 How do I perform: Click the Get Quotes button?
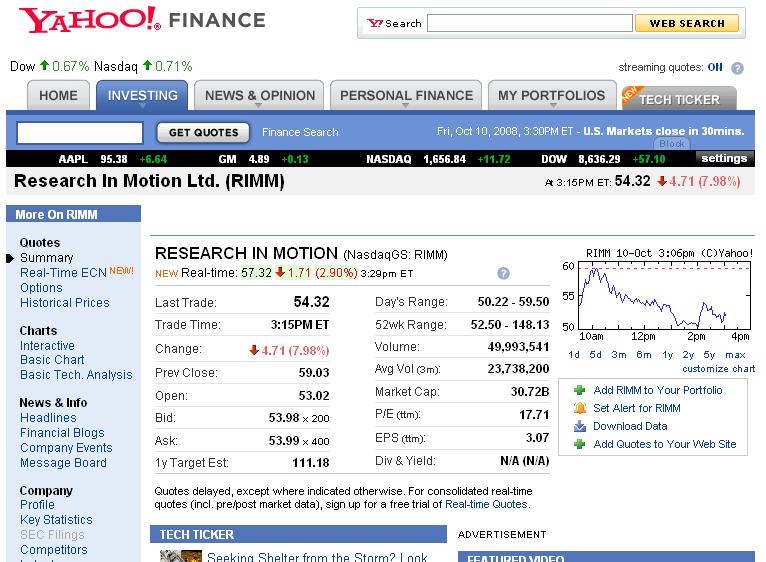click(203, 132)
